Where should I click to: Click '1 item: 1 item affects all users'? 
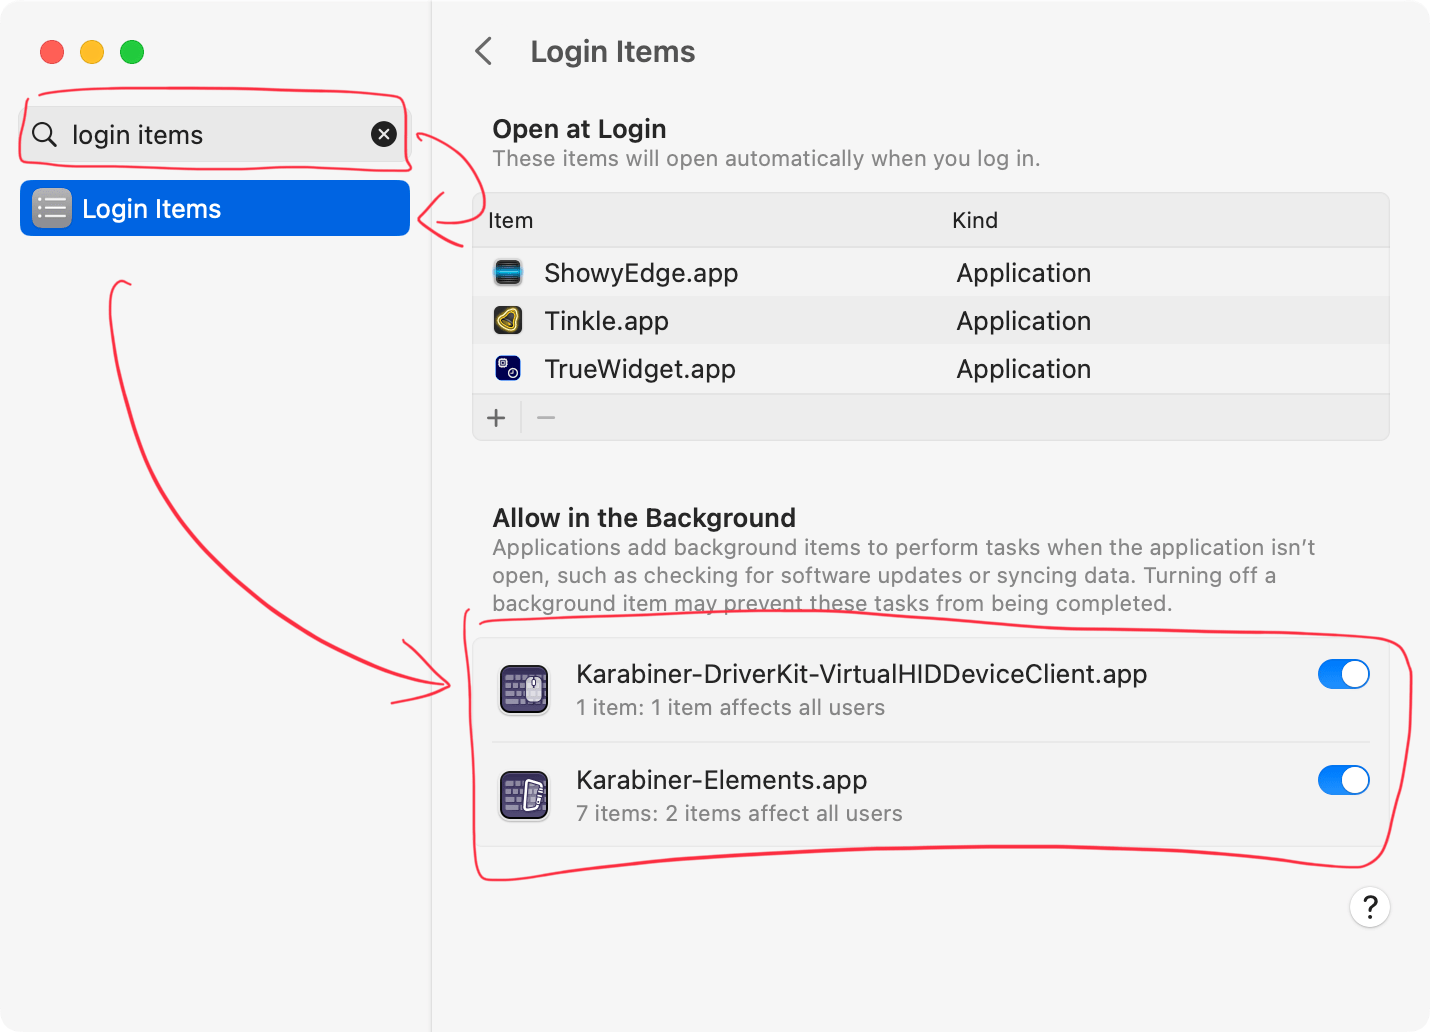(730, 707)
